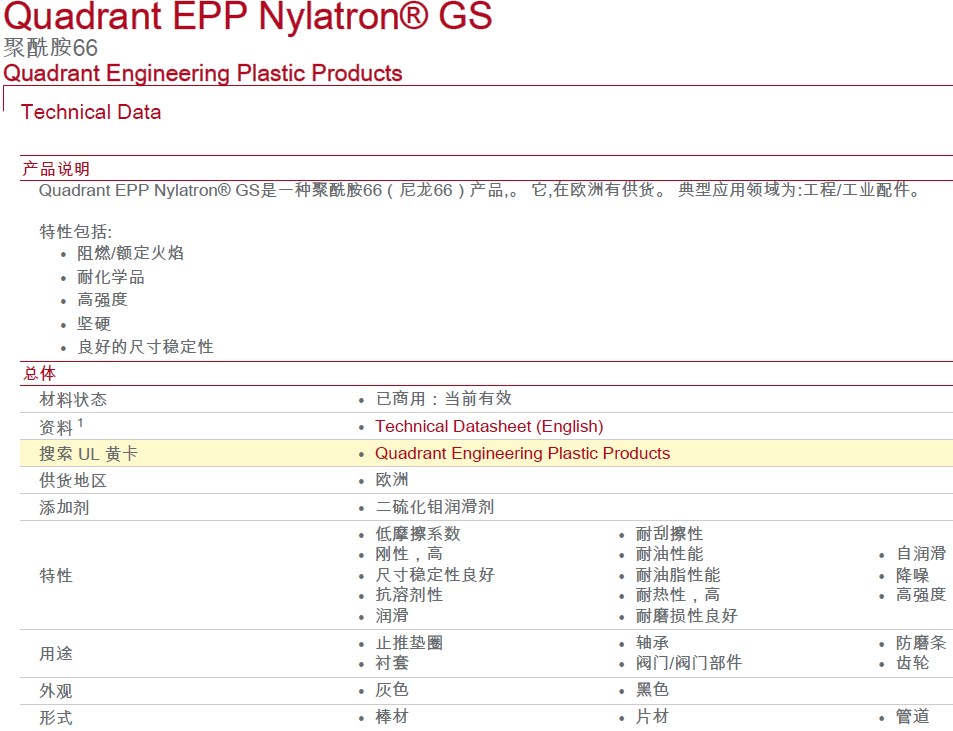
Task: Click the 阀门/阀门部件 application item
Action: [x=689, y=663]
